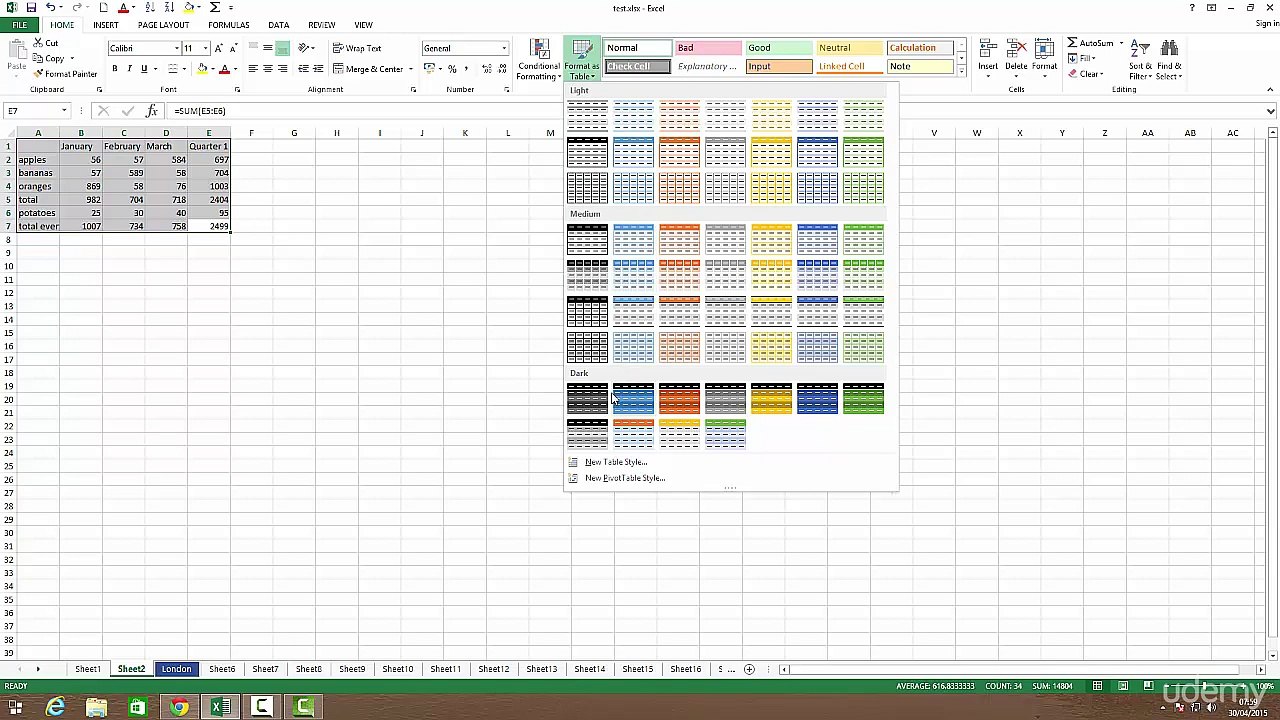The height and width of the screenshot is (720, 1280).
Task: Open Insert Function fx button
Action: tap(152, 111)
